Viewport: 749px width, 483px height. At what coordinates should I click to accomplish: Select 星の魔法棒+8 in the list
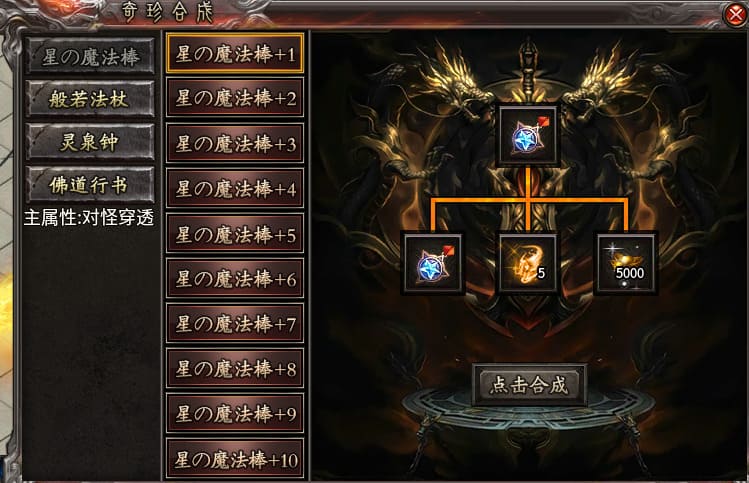point(235,368)
